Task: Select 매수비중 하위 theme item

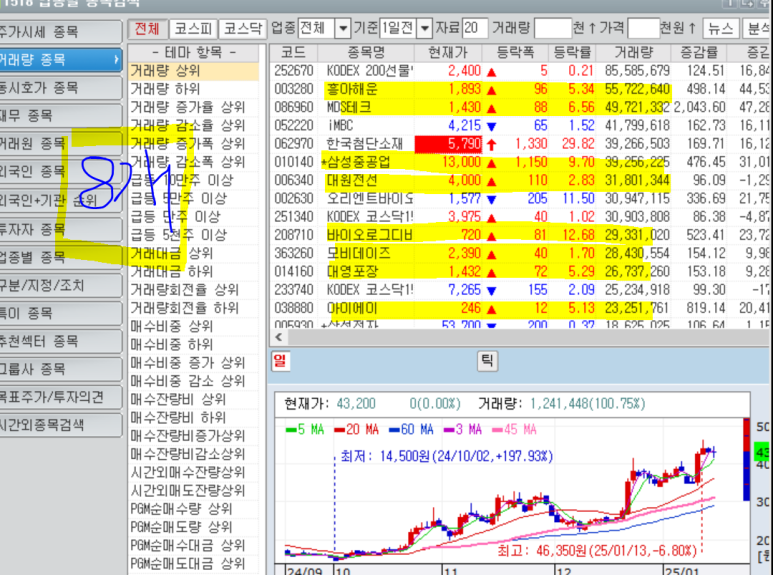Action: point(194,345)
